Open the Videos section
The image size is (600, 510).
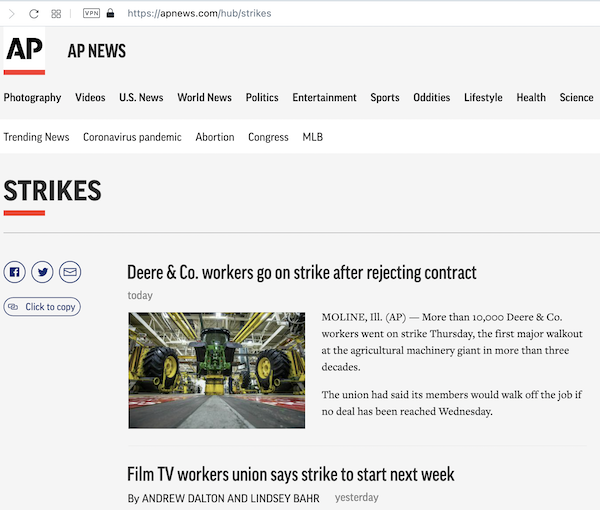90,98
